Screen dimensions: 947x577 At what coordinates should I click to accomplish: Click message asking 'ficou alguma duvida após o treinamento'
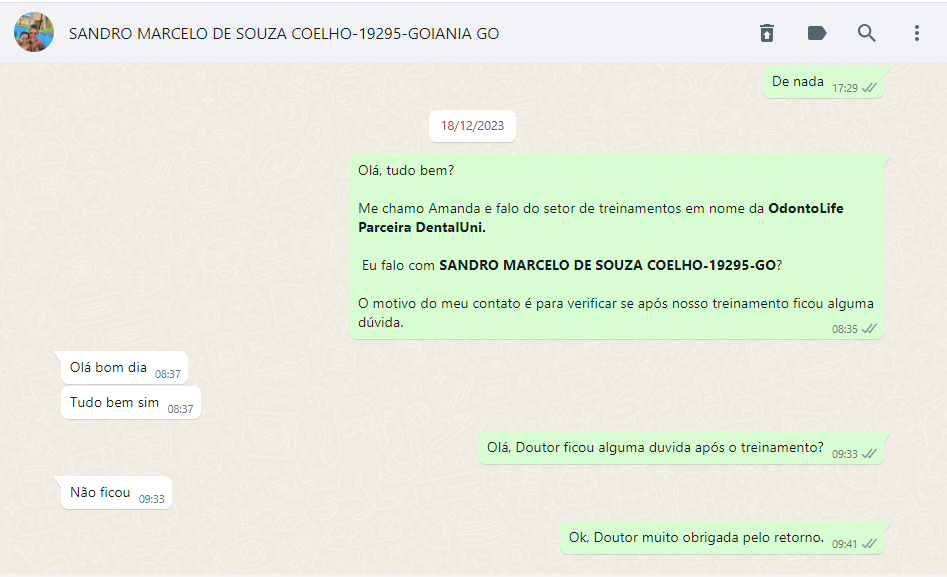(x=681, y=448)
